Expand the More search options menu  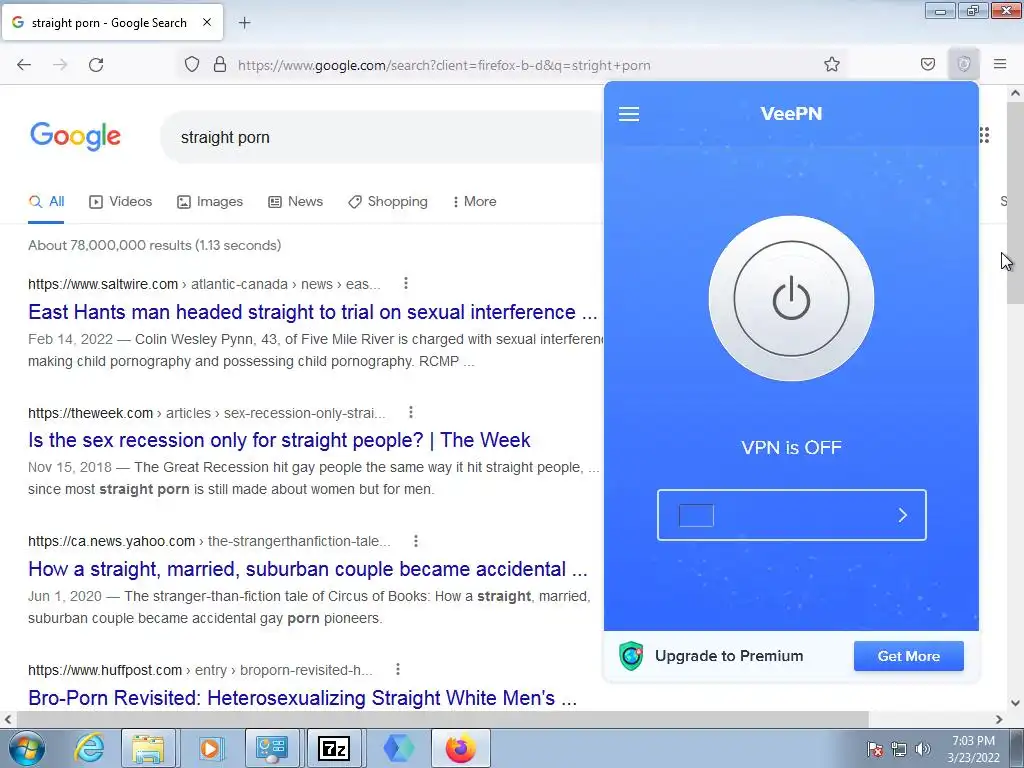click(x=474, y=202)
